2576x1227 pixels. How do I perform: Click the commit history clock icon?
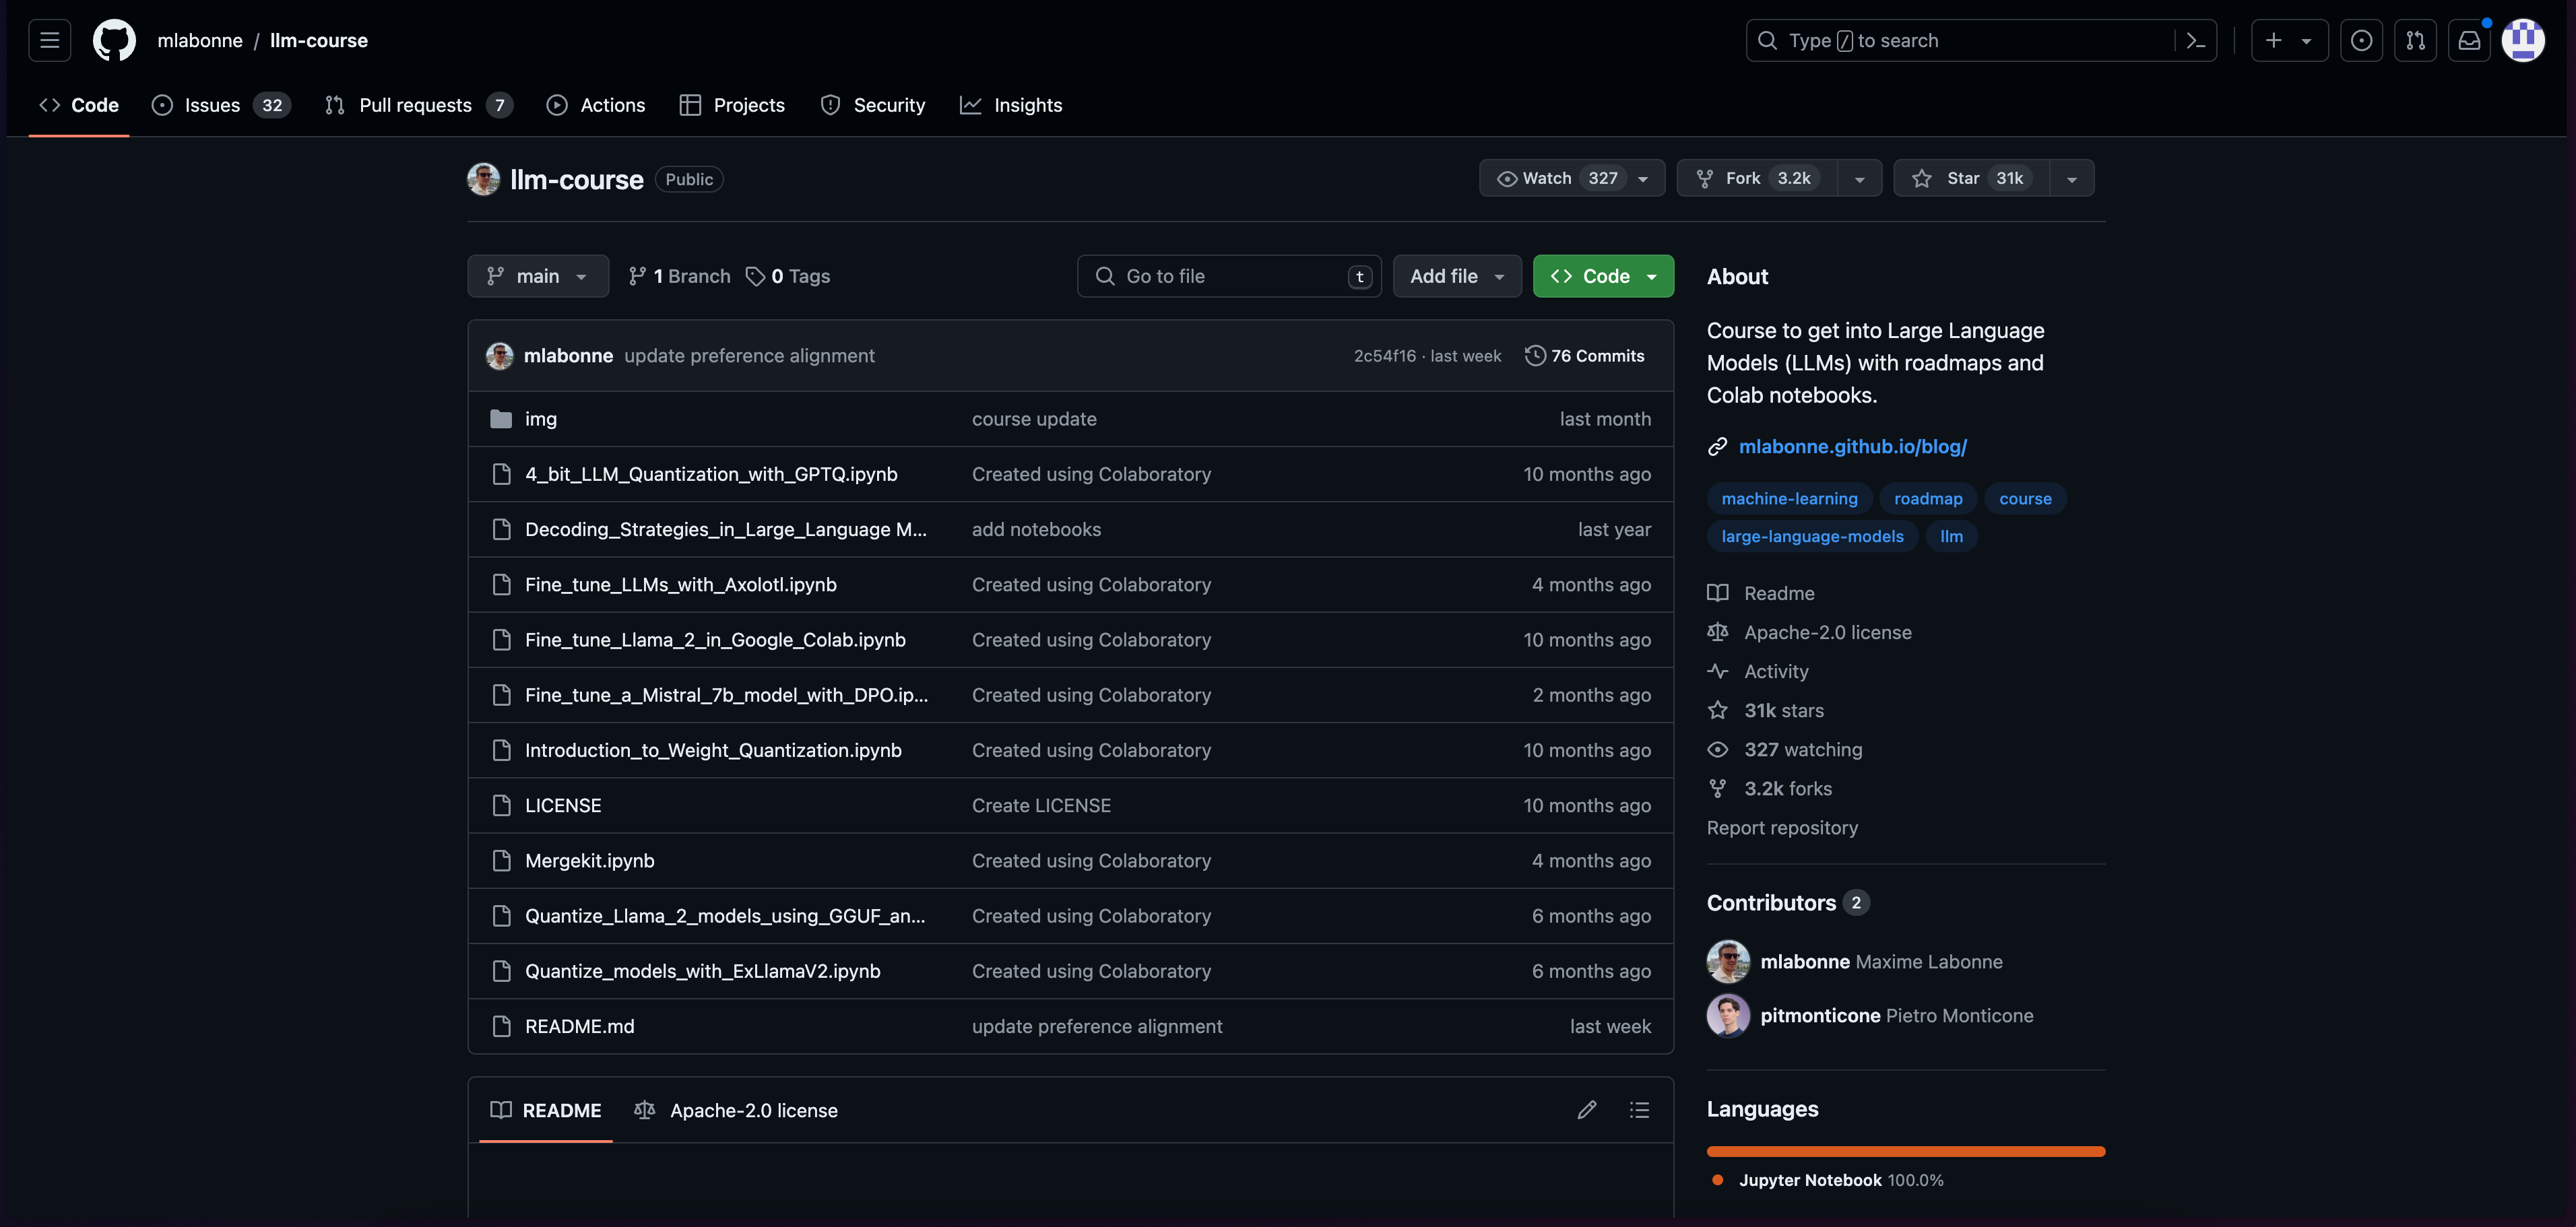[x=1535, y=356]
